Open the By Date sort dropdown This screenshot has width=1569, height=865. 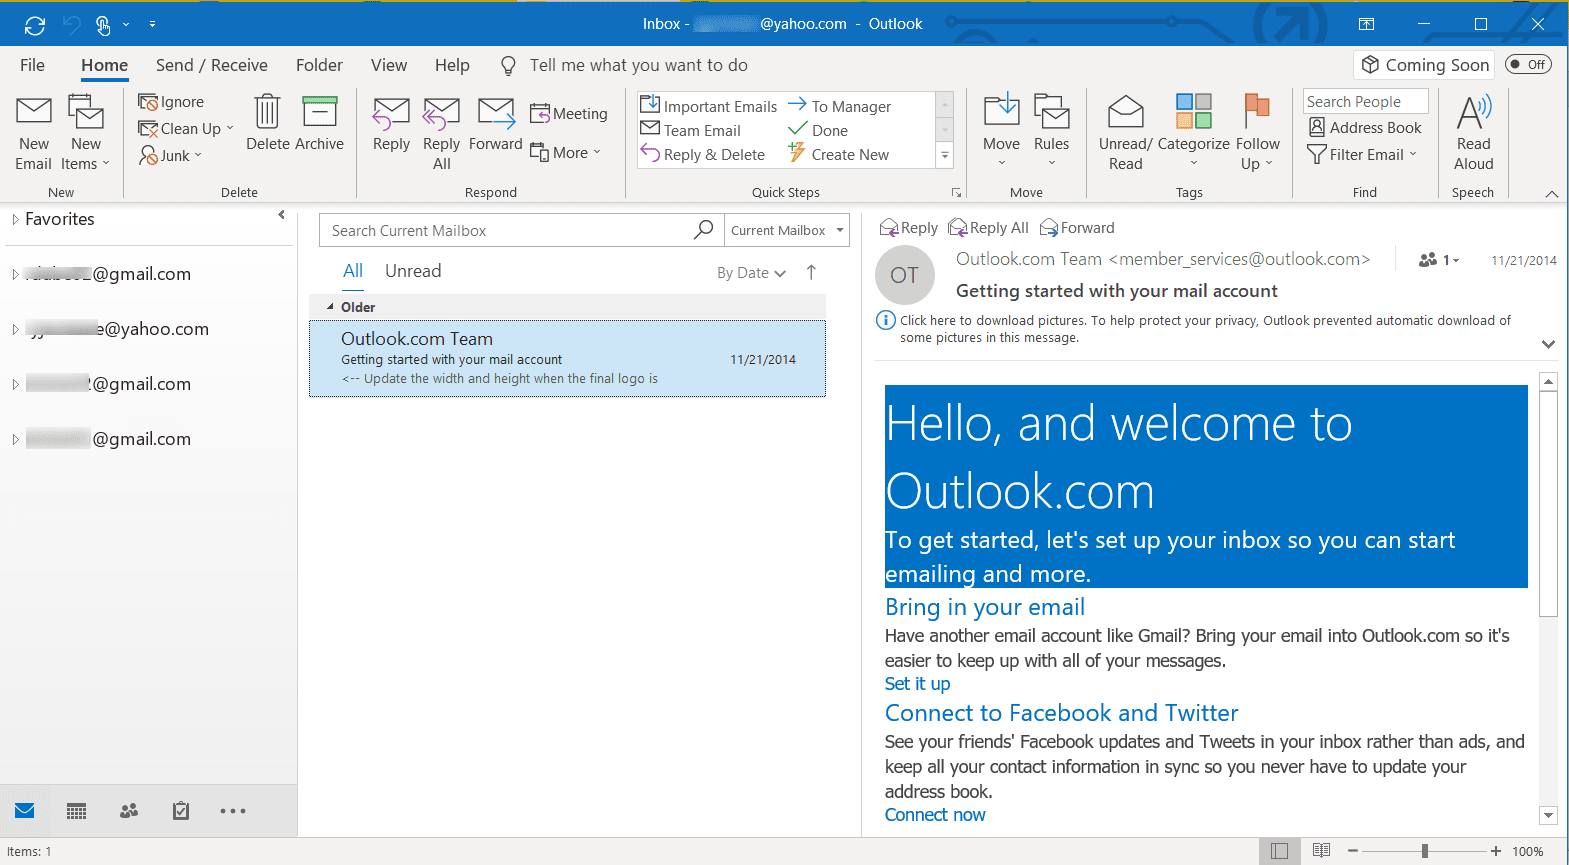752,273
